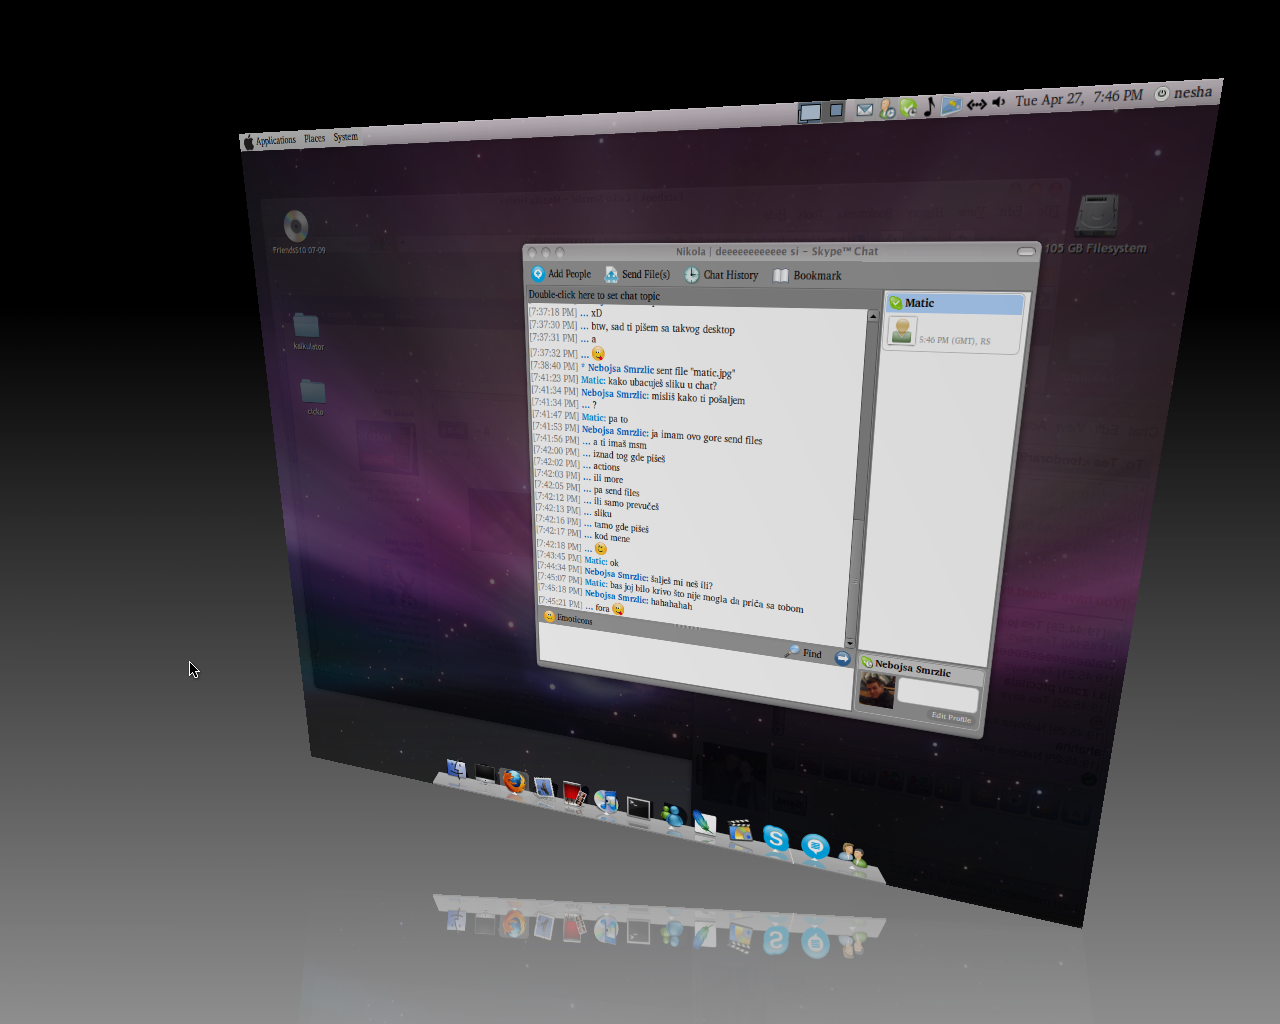Image resolution: width=1280 pixels, height=1024 pixels.
Task: Click the Apple logo in top panel
Action: [x=248, y=142]
